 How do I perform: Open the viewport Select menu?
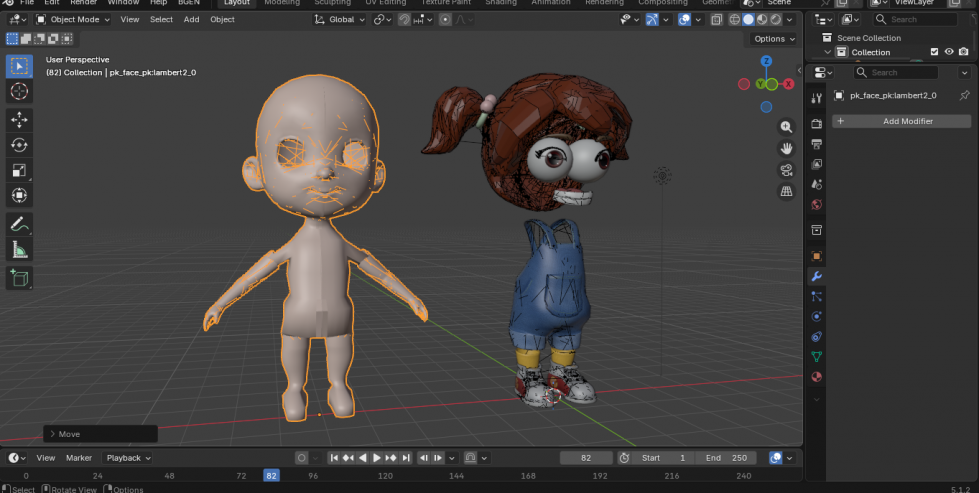(x=161, y=19)
